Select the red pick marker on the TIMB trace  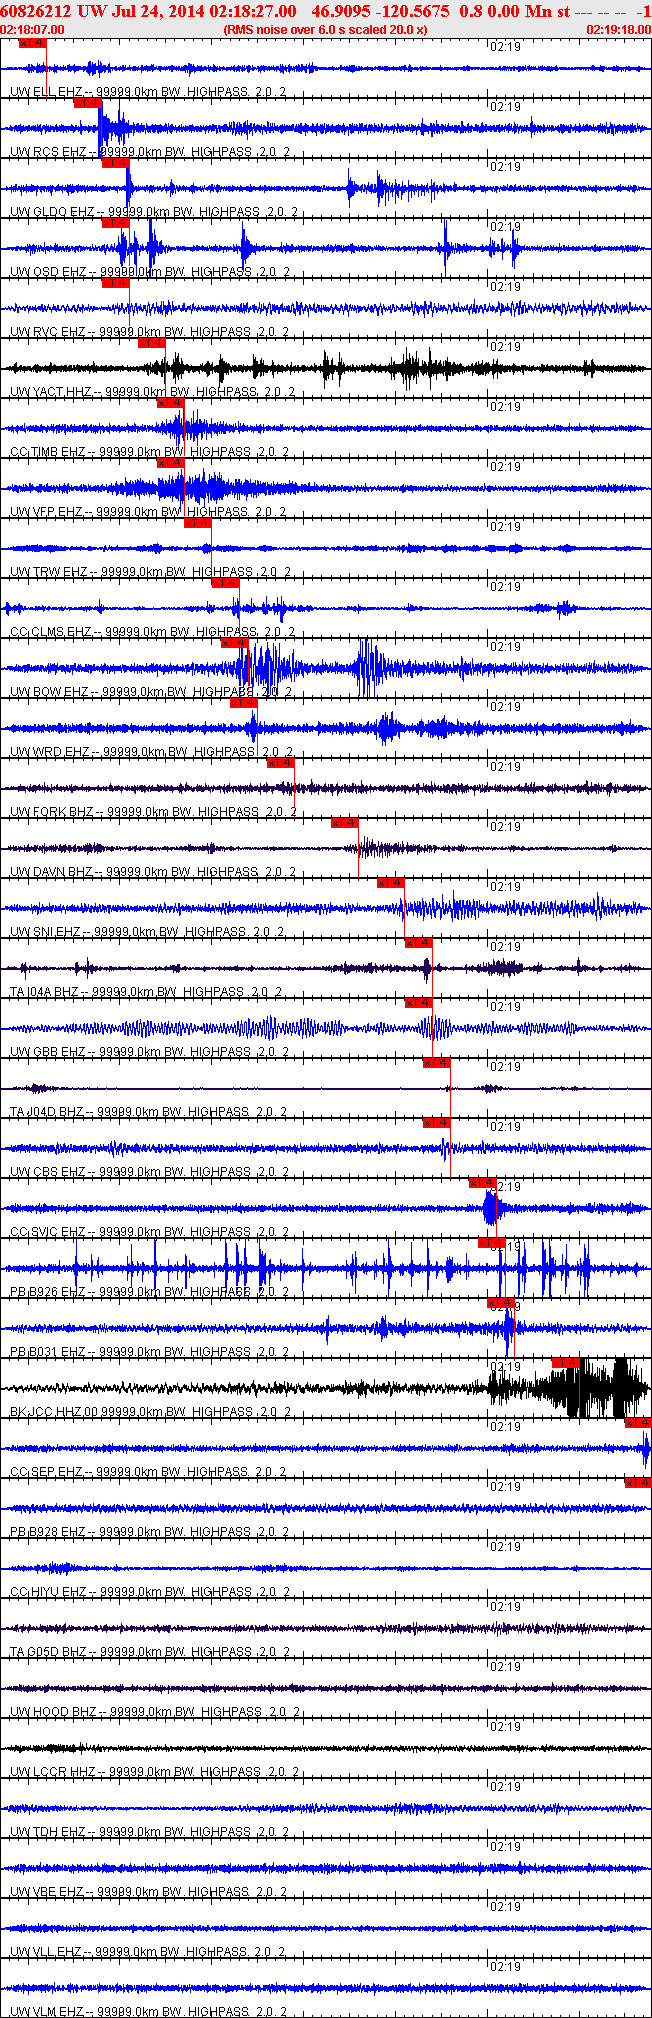click(x=171, y=403)
